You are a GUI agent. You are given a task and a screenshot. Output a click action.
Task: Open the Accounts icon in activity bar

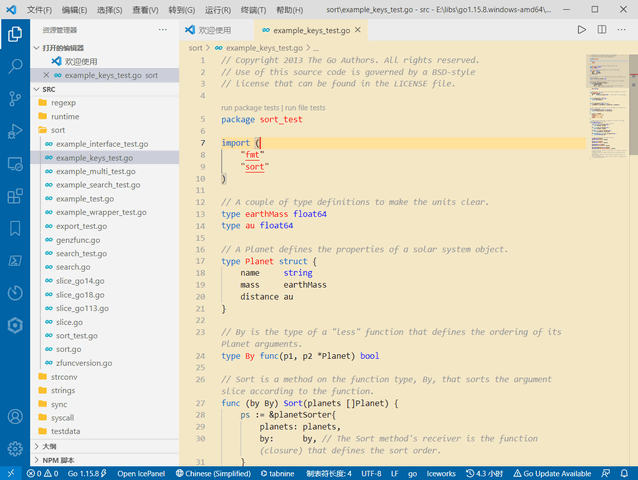pos(15,417)
